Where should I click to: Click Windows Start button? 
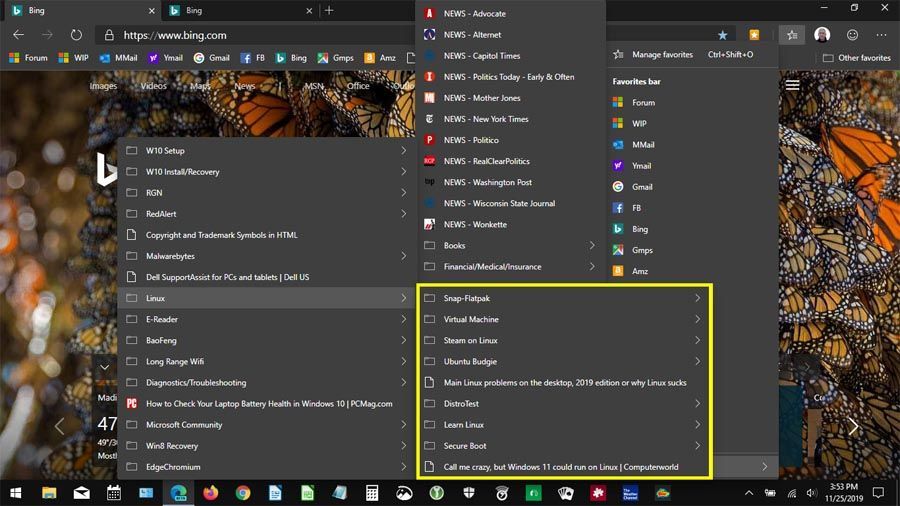click(x=16, y=493)
